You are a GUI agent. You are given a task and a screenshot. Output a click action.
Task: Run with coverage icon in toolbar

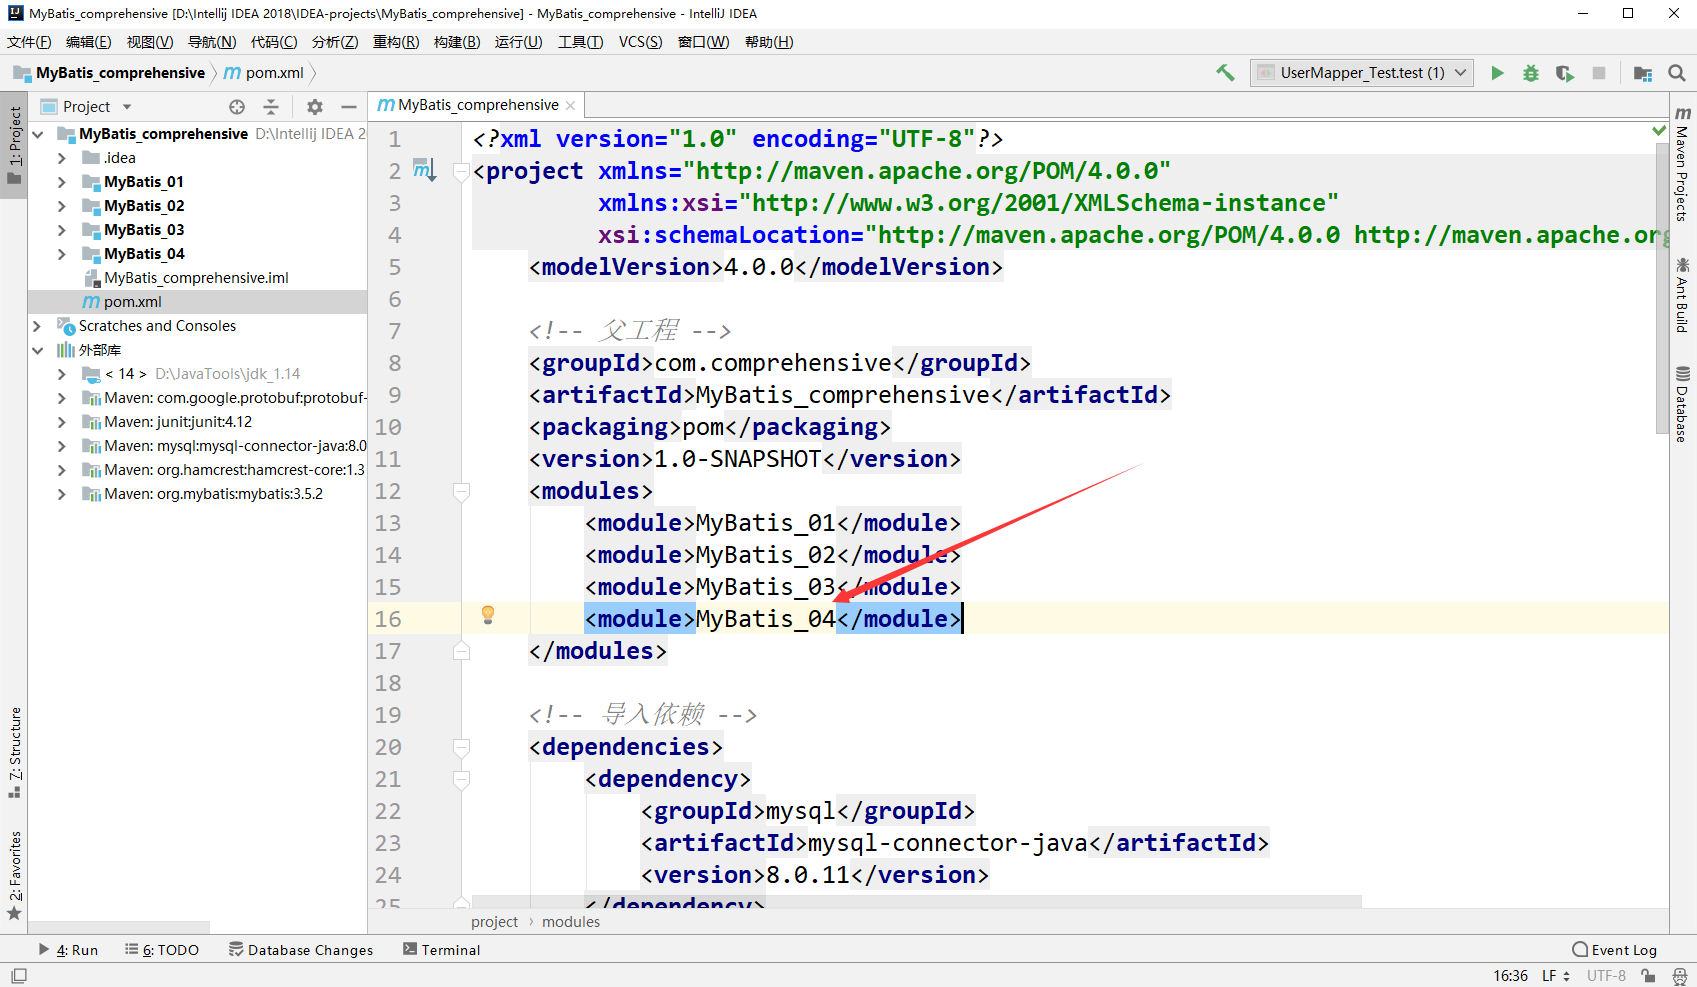1565,73
